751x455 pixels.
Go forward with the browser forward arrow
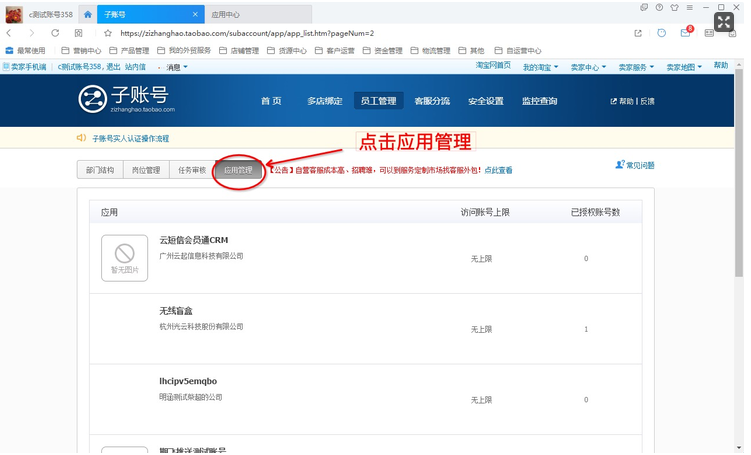[32, 33]
